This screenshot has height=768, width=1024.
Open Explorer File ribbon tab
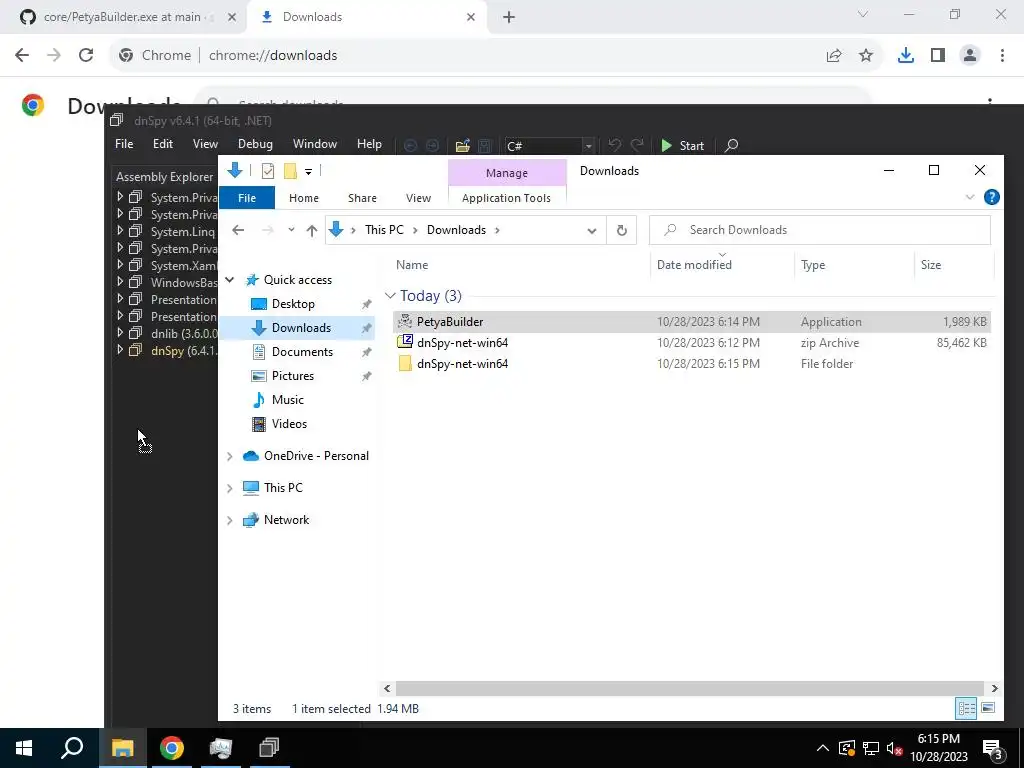pyautogui.click(x=247, y=198)
